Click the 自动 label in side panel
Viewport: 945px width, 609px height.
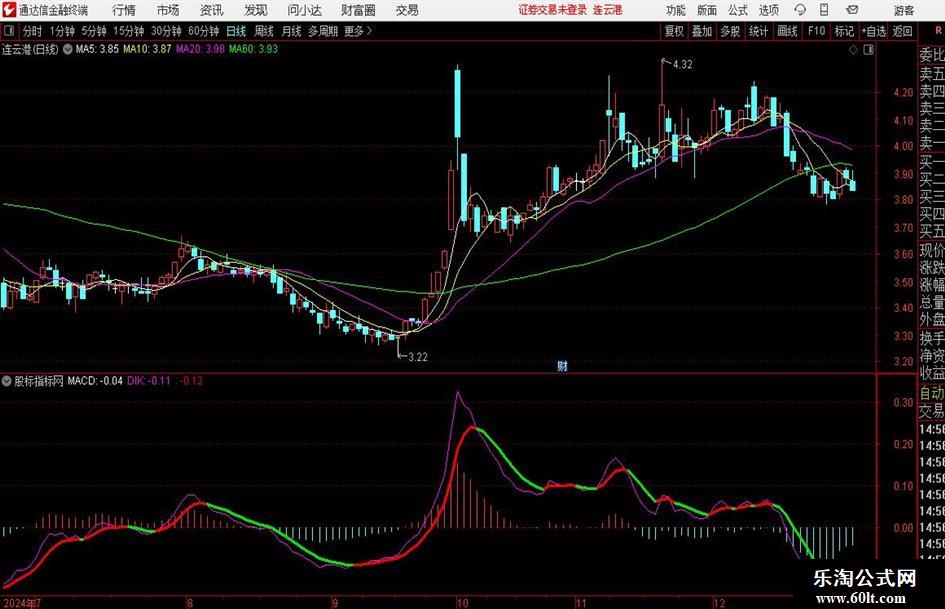tap(932, 393)
